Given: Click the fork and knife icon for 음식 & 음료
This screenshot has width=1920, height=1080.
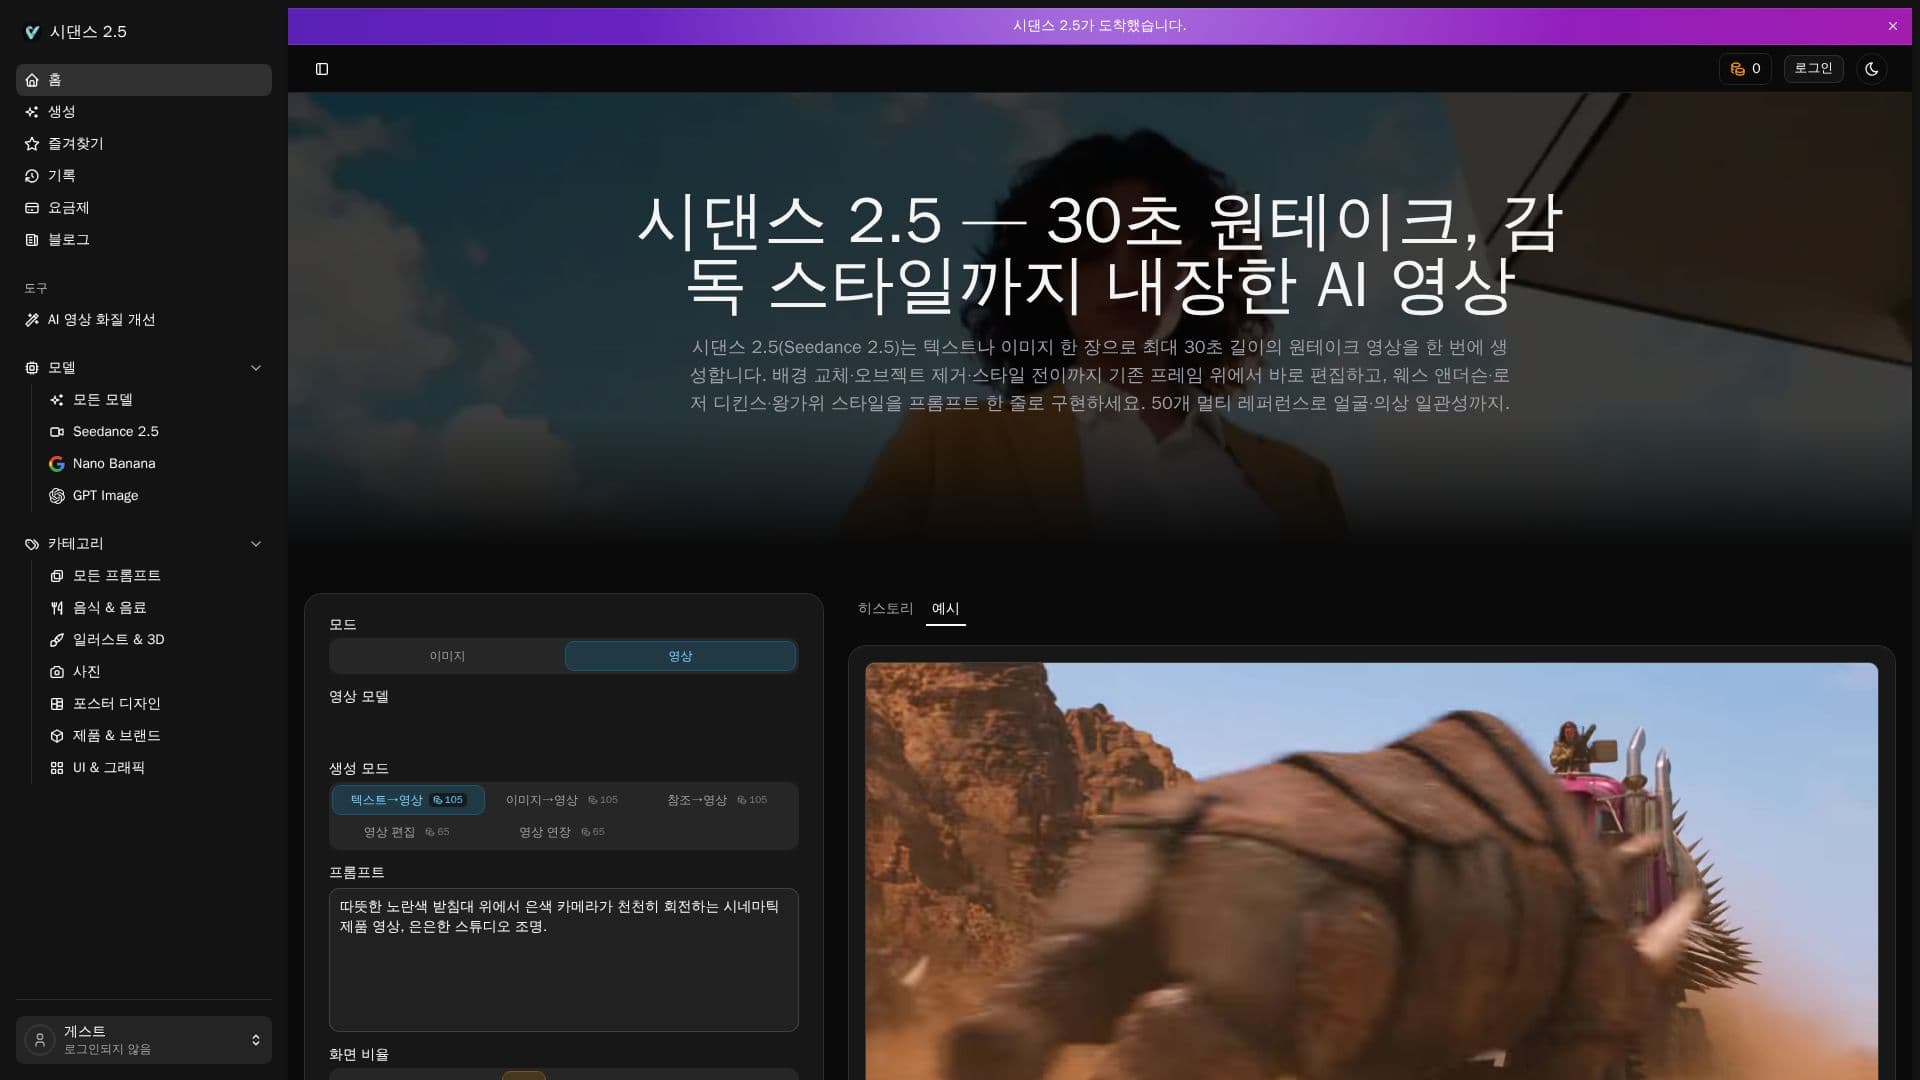Looking at the screenshot, I should tap(57, 608).
